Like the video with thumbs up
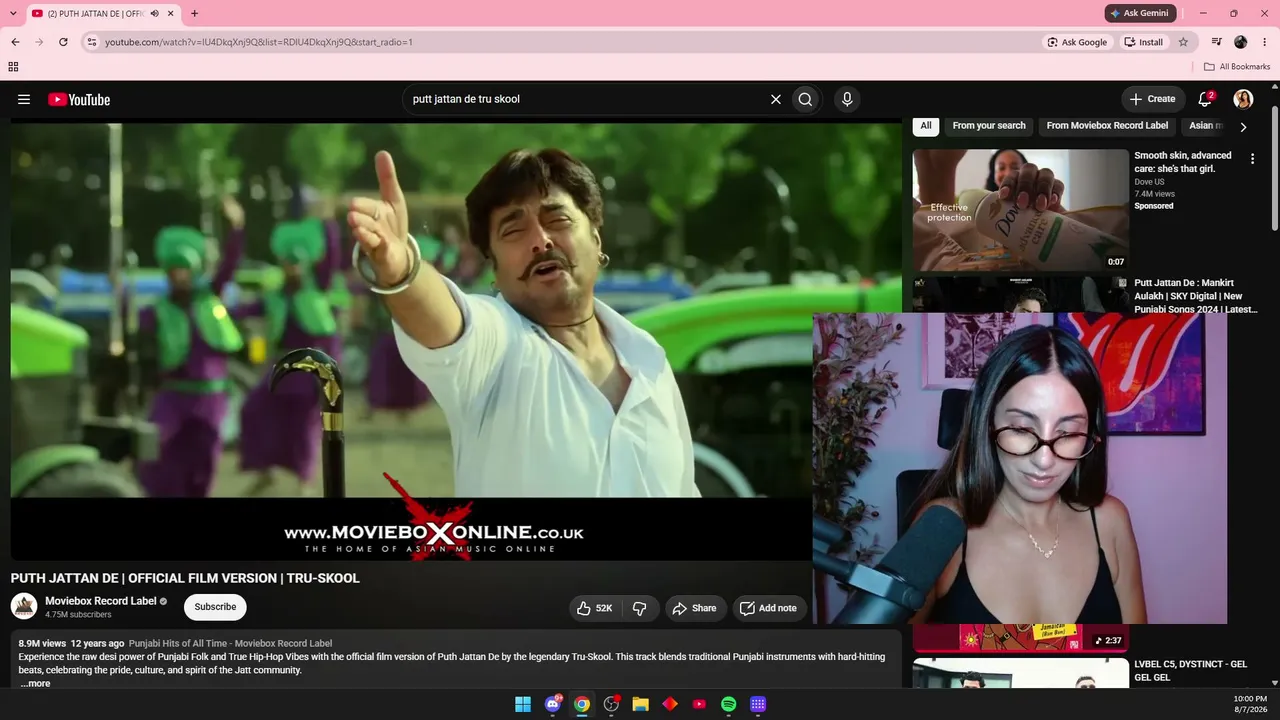 pyautogui.click(x=594, y=608)
